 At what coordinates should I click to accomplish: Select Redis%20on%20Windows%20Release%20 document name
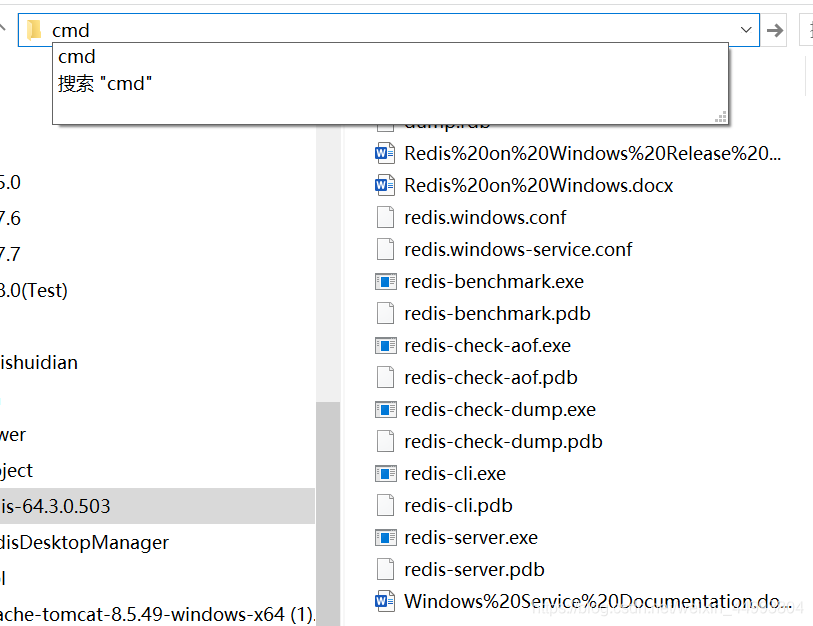592,154
